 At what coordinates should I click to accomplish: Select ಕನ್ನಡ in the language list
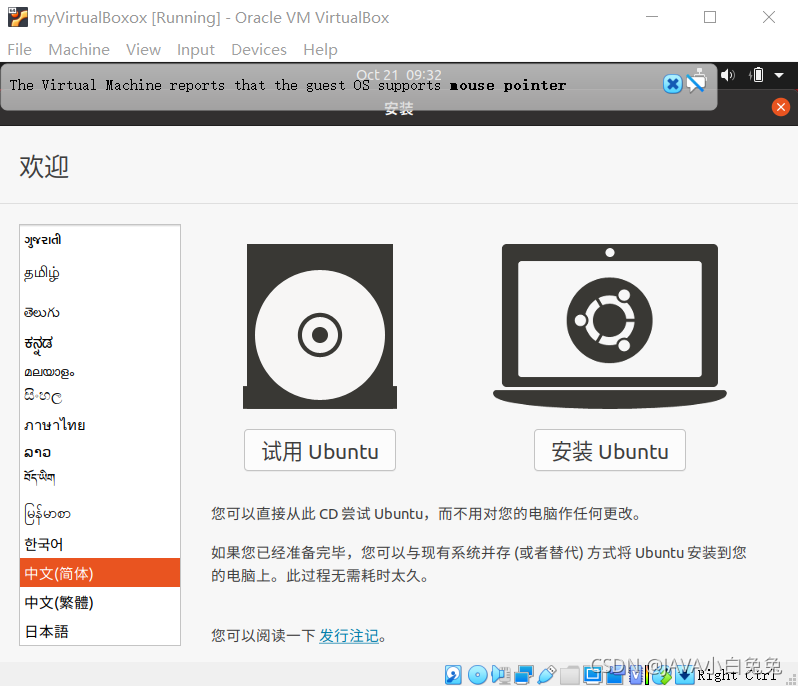pos(100,344)
